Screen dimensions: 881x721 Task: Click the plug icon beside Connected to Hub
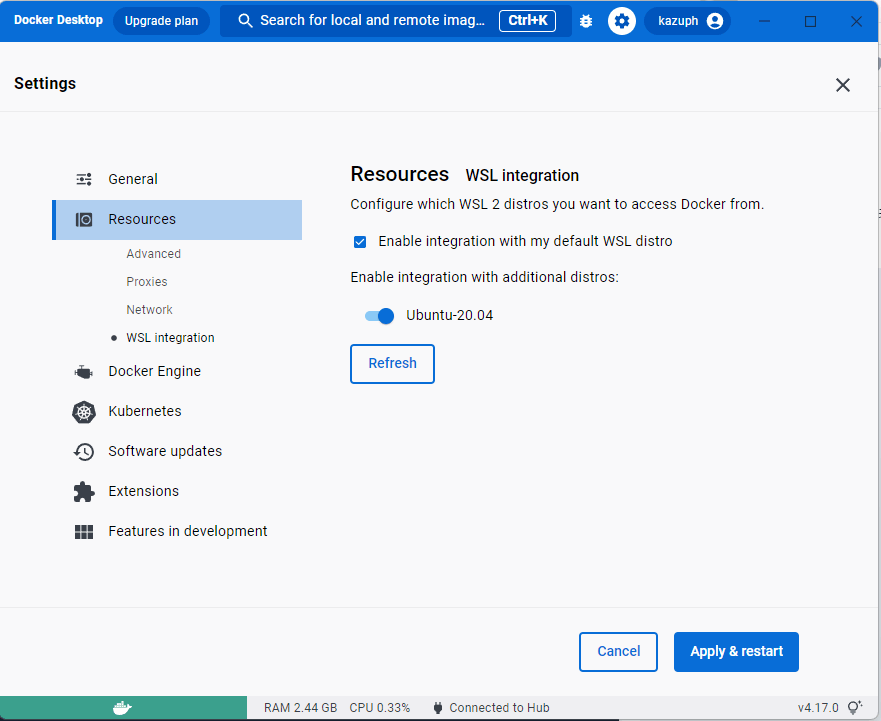pyautogui.click(x=438, y=708)
